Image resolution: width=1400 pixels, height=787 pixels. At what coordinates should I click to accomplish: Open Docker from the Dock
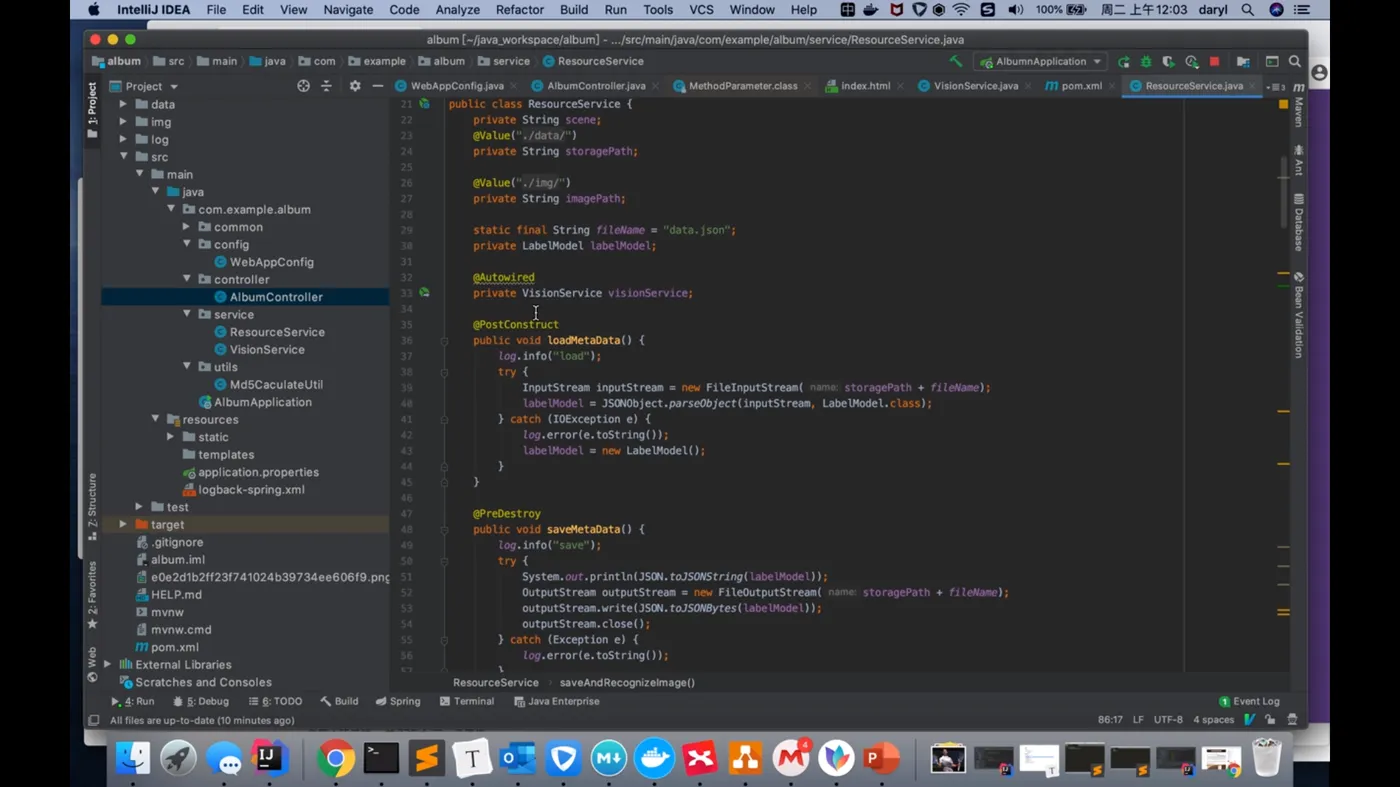[655, 759]
